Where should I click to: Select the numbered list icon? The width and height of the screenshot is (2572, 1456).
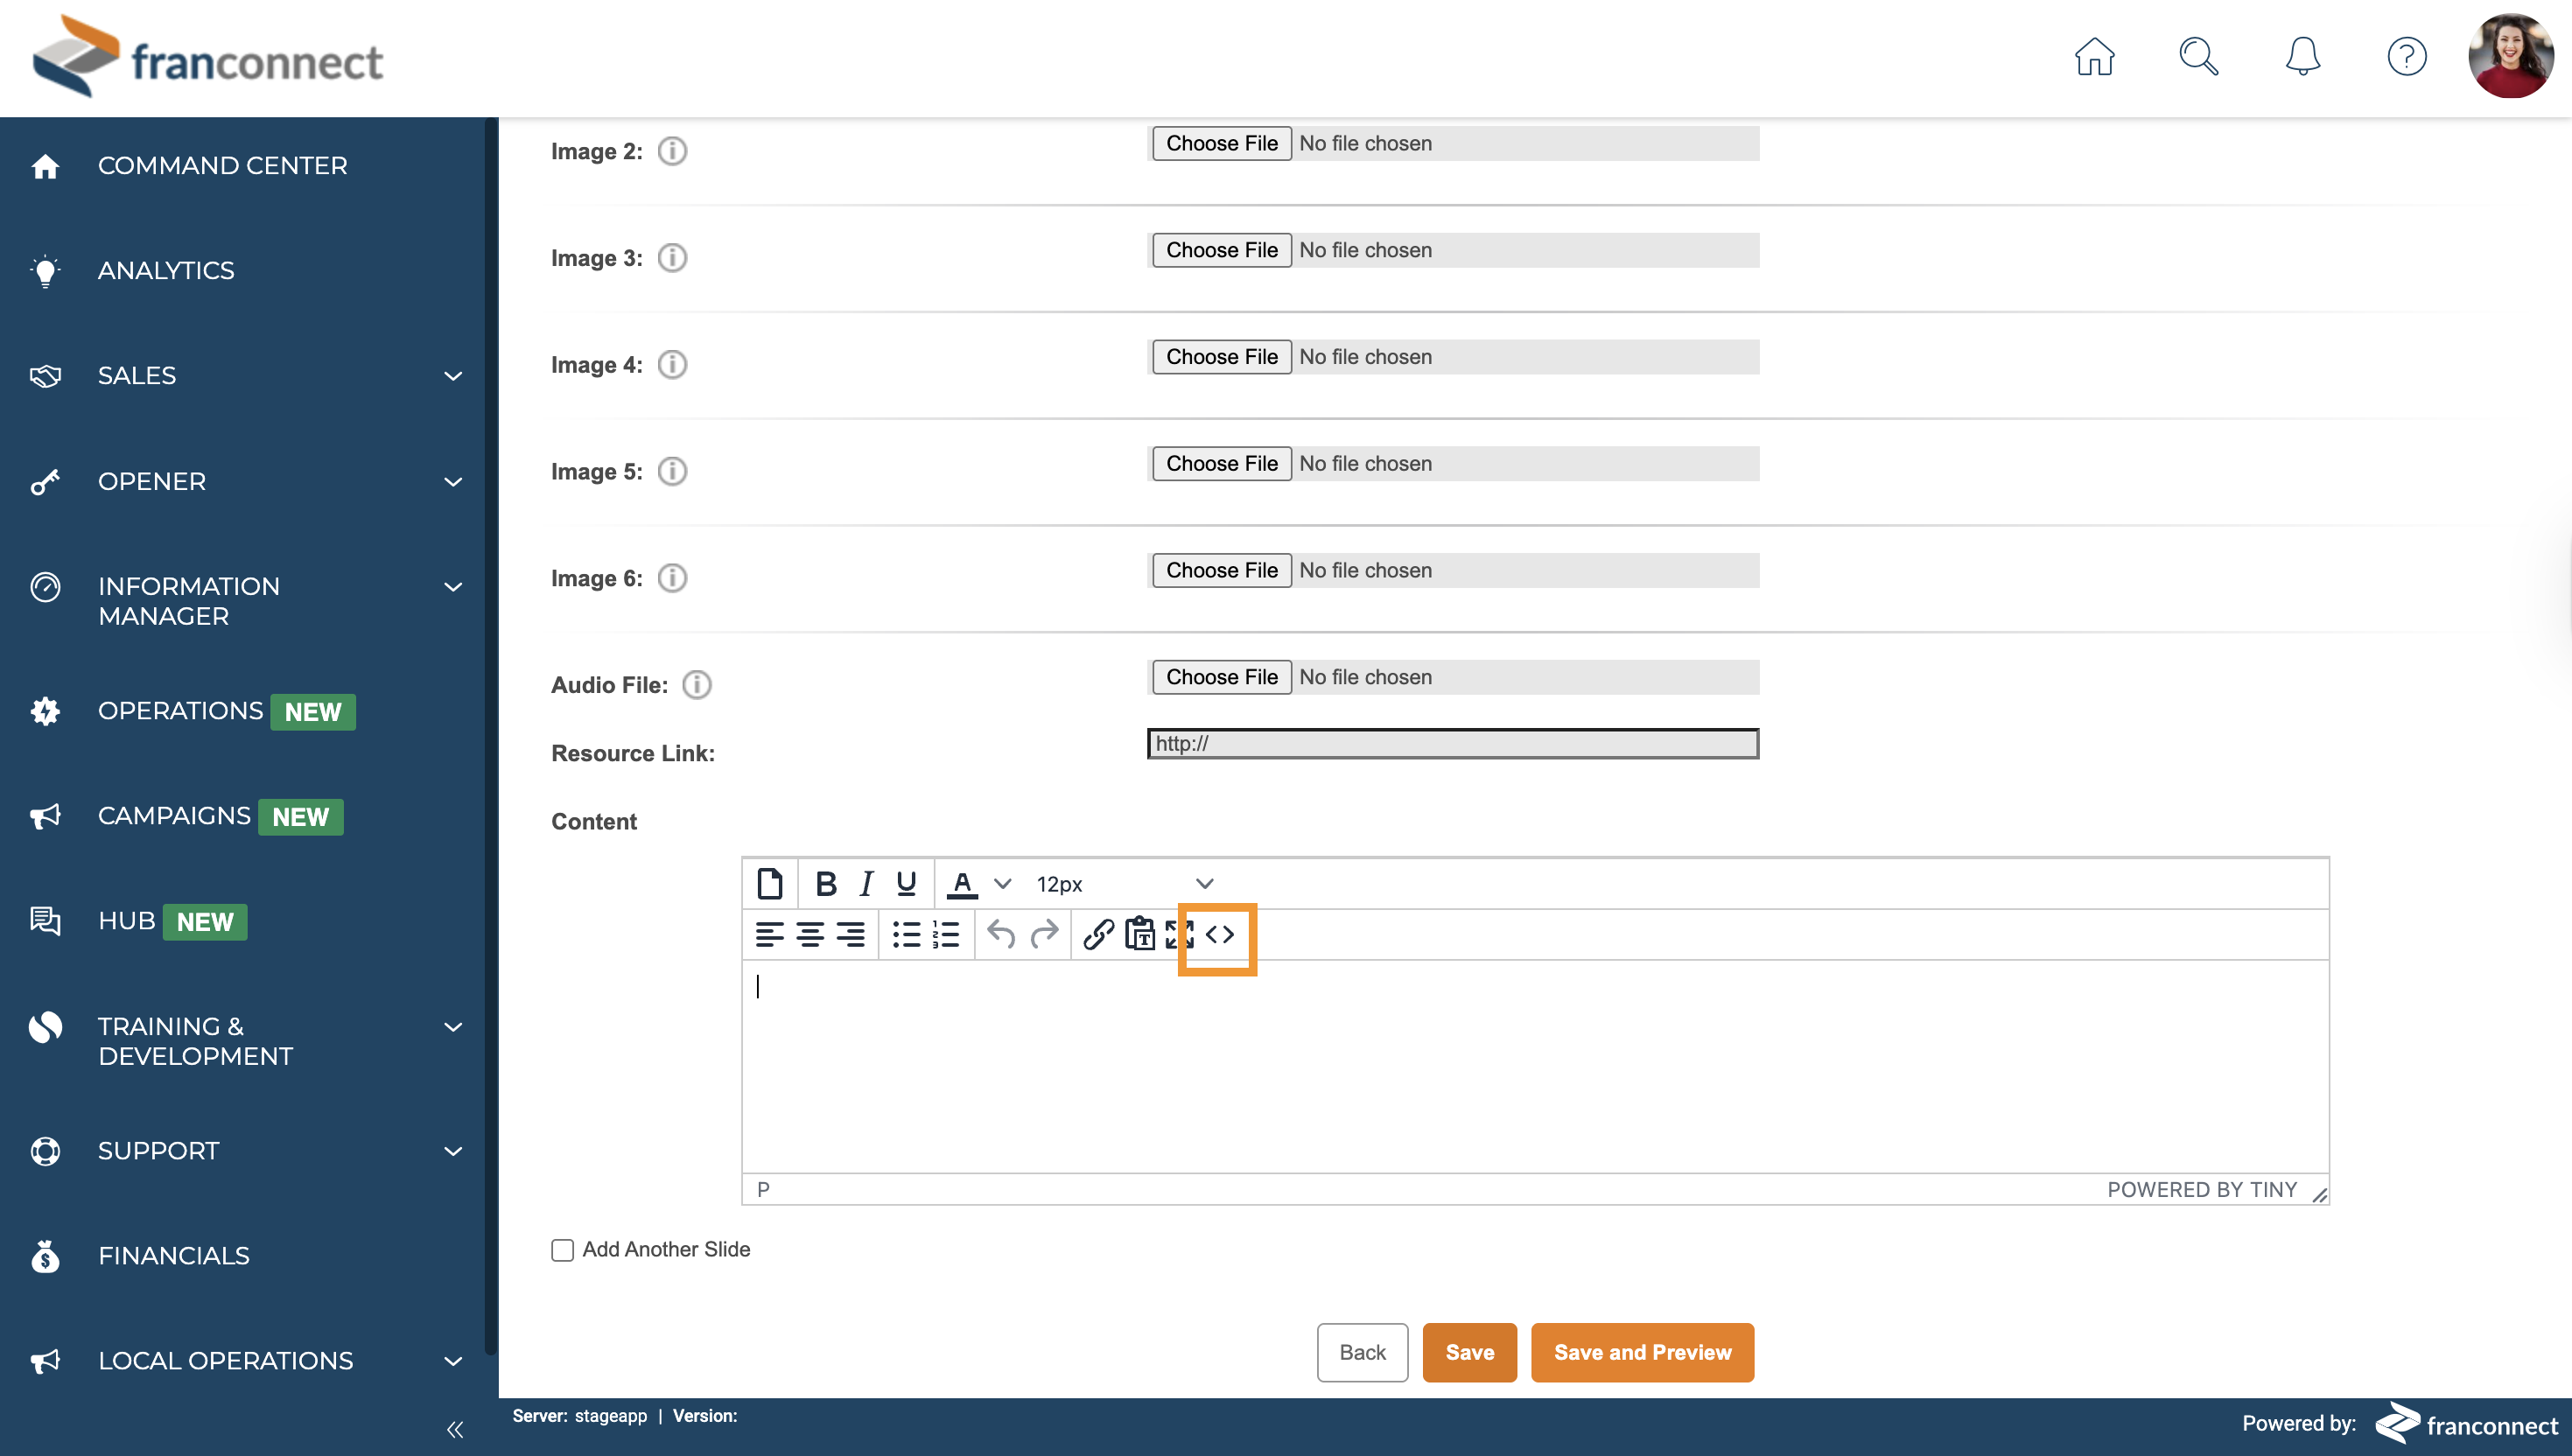point(946,935)
